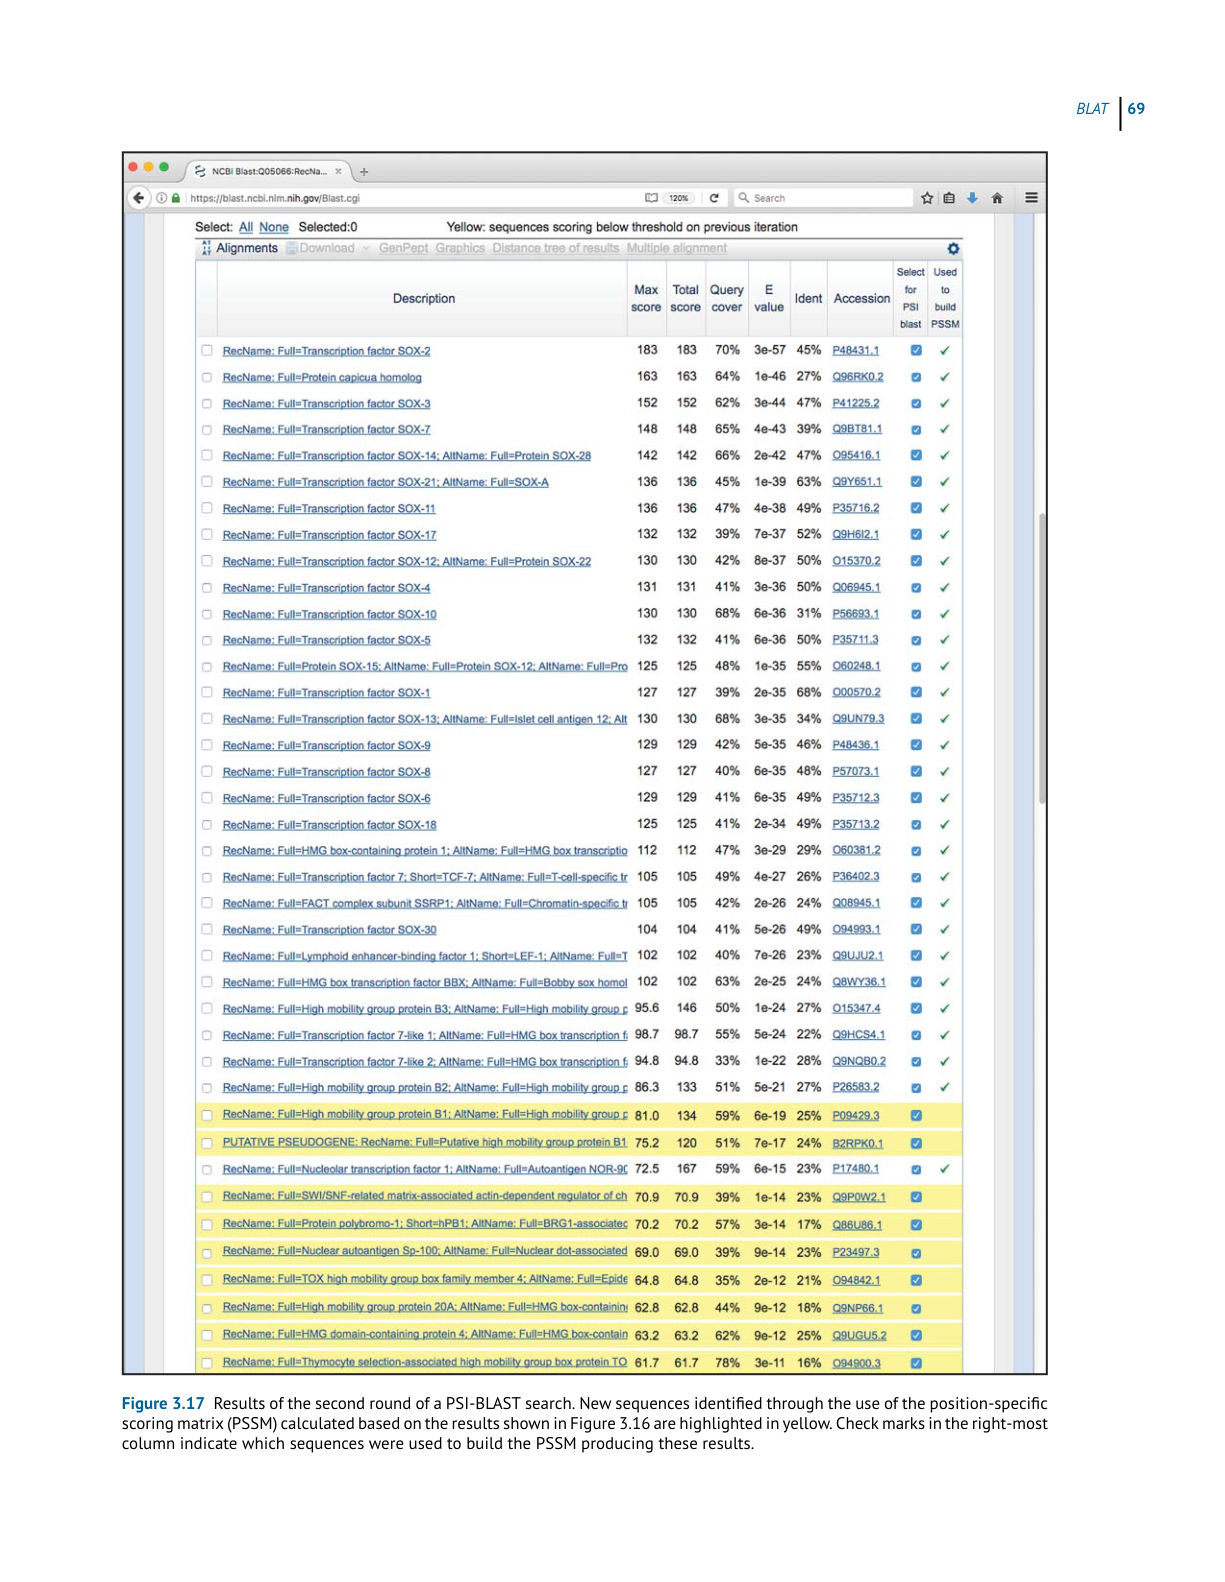Open the PUTATIVE PSEUDOGENE description link
This screenshot has width=1225, height=1582.
424,1142
